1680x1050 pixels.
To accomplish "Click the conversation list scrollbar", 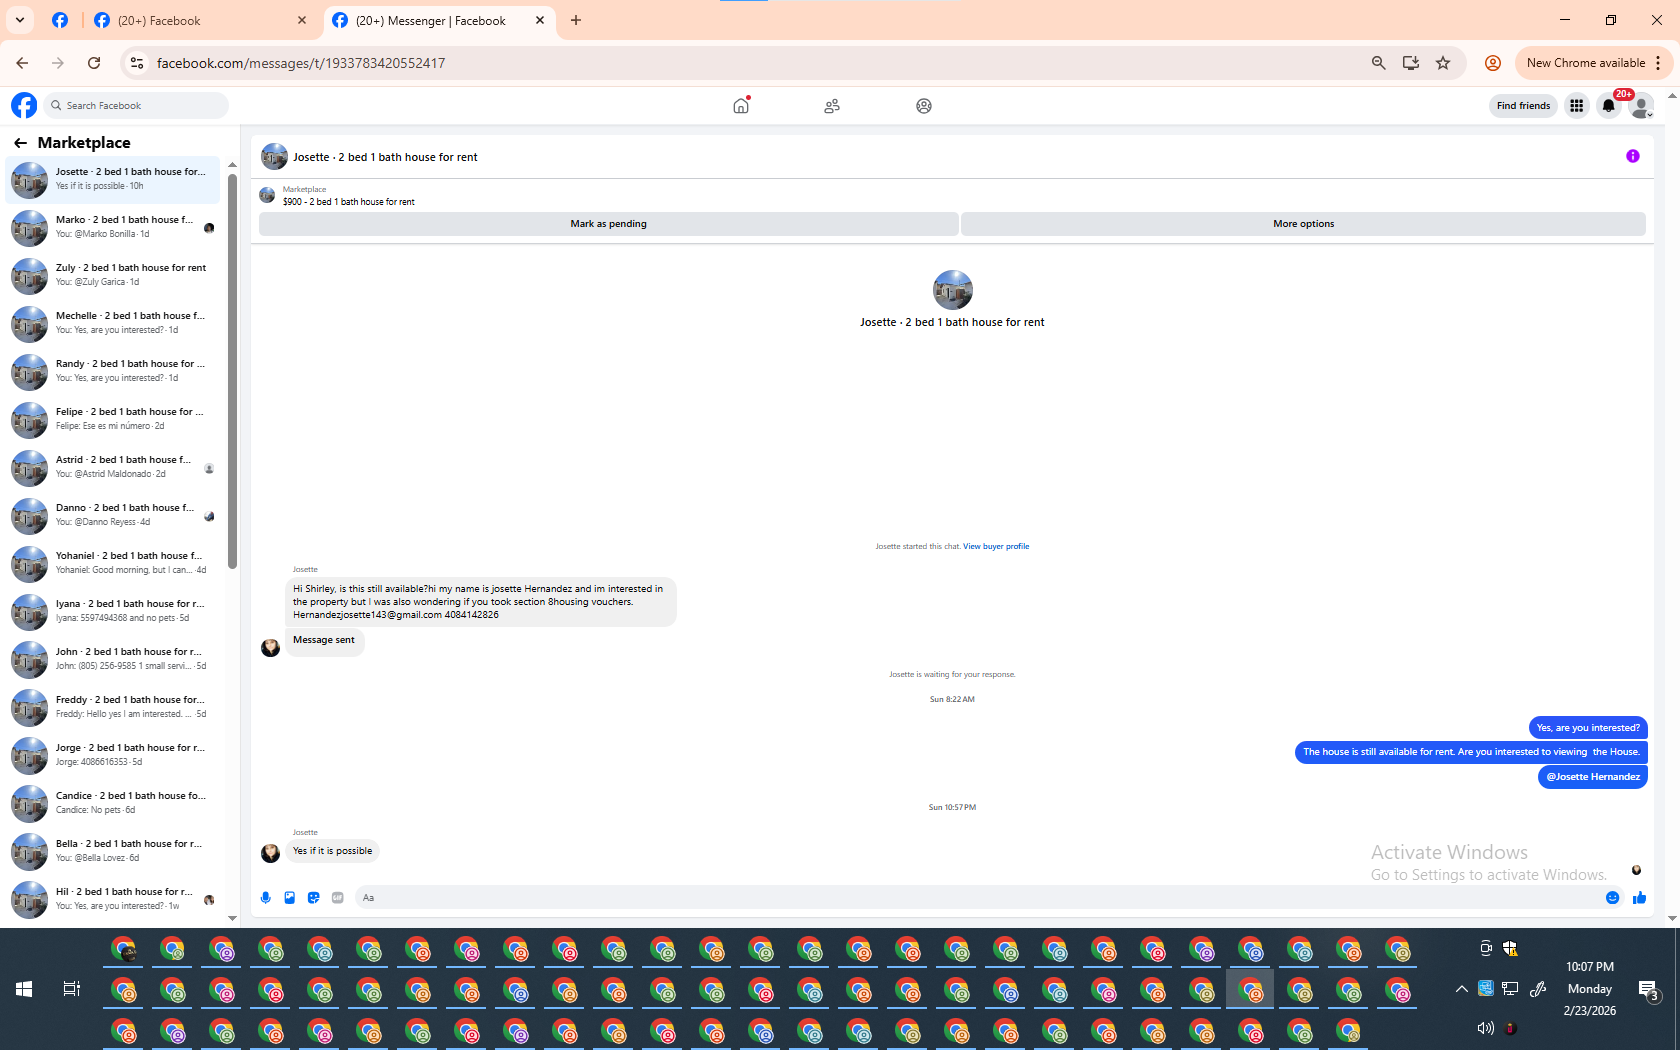I will click(x=232, y=371).
